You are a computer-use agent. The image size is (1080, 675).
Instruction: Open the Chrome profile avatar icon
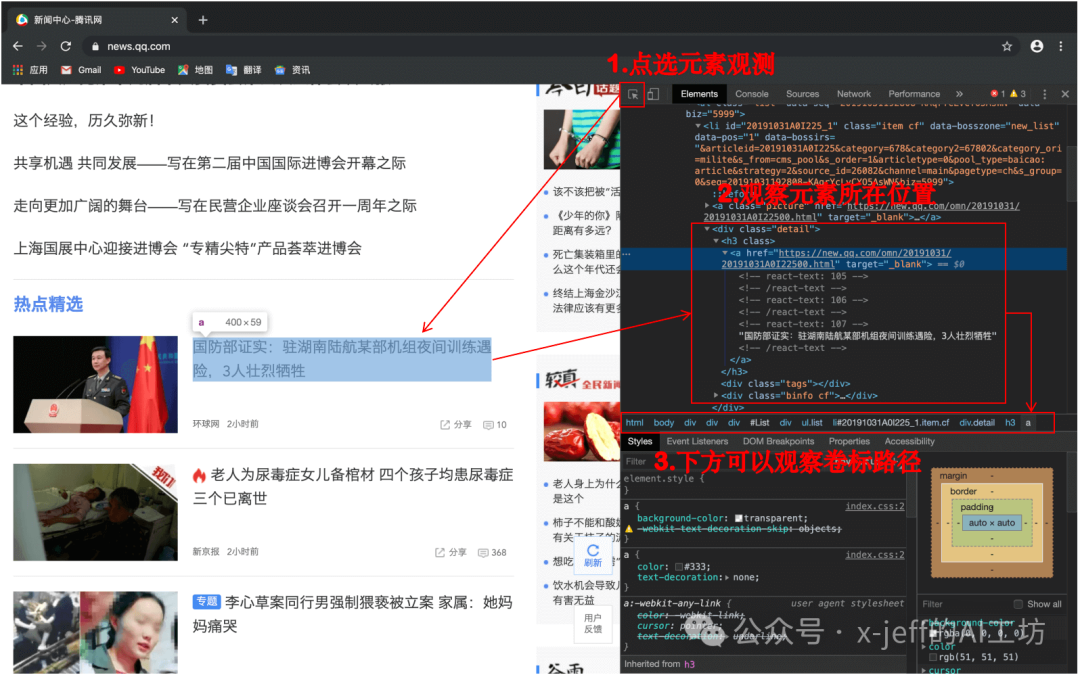pyautogui.click(x=1036, y=46)
